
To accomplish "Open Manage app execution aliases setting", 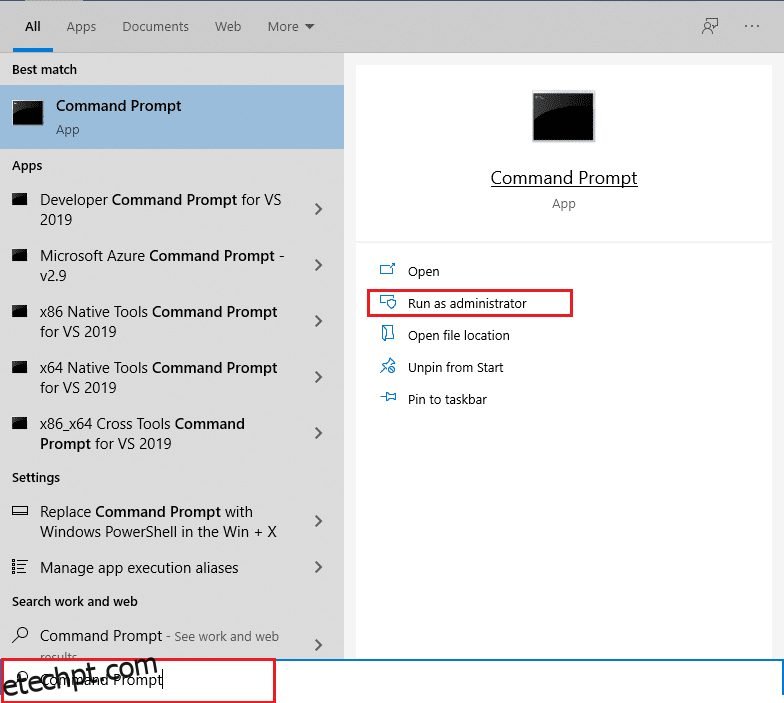I will pos(172,568).
